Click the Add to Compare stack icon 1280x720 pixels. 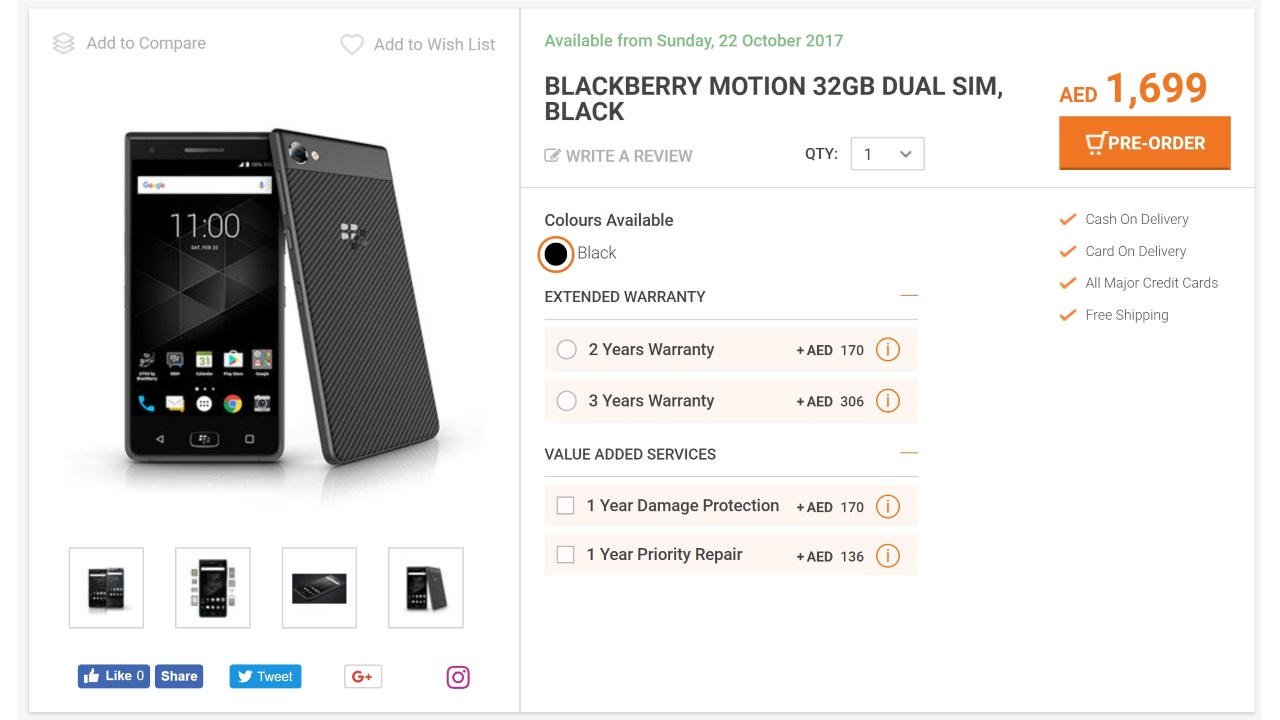[64, 44]
